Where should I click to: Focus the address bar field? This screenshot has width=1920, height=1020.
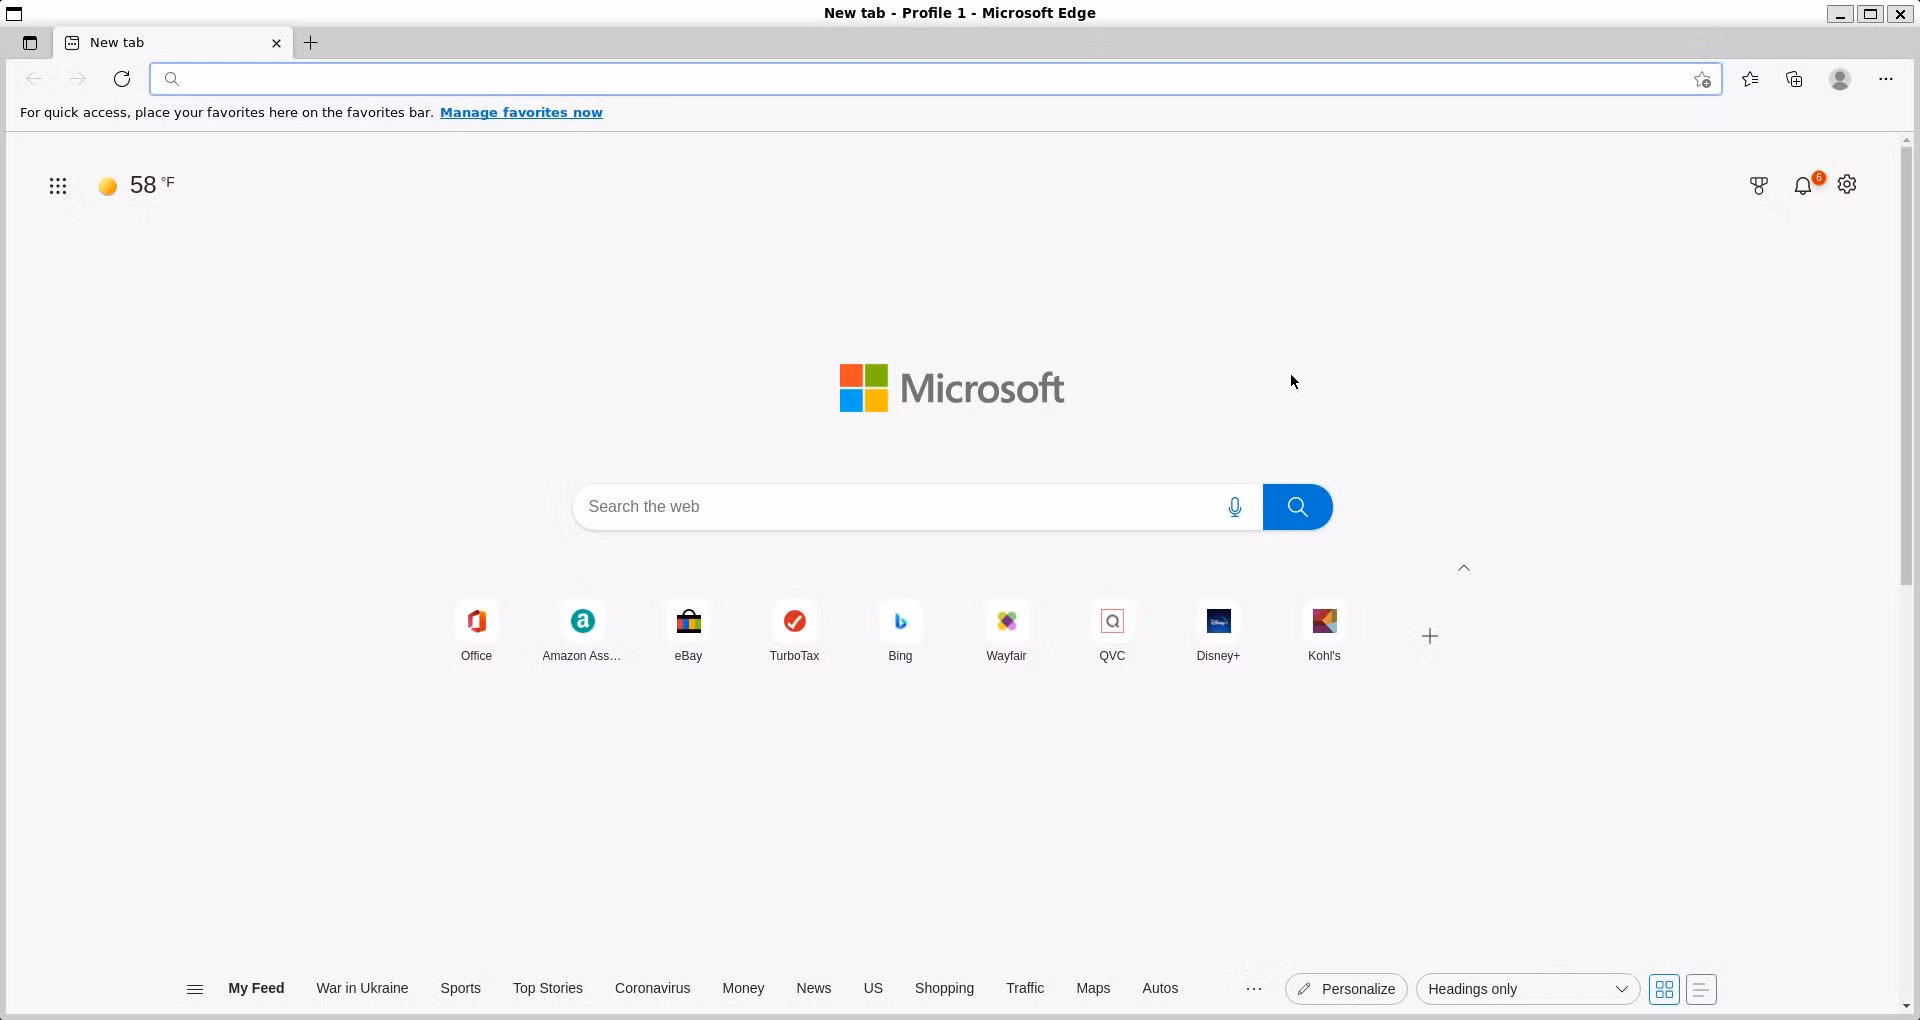tap(935, 79)
